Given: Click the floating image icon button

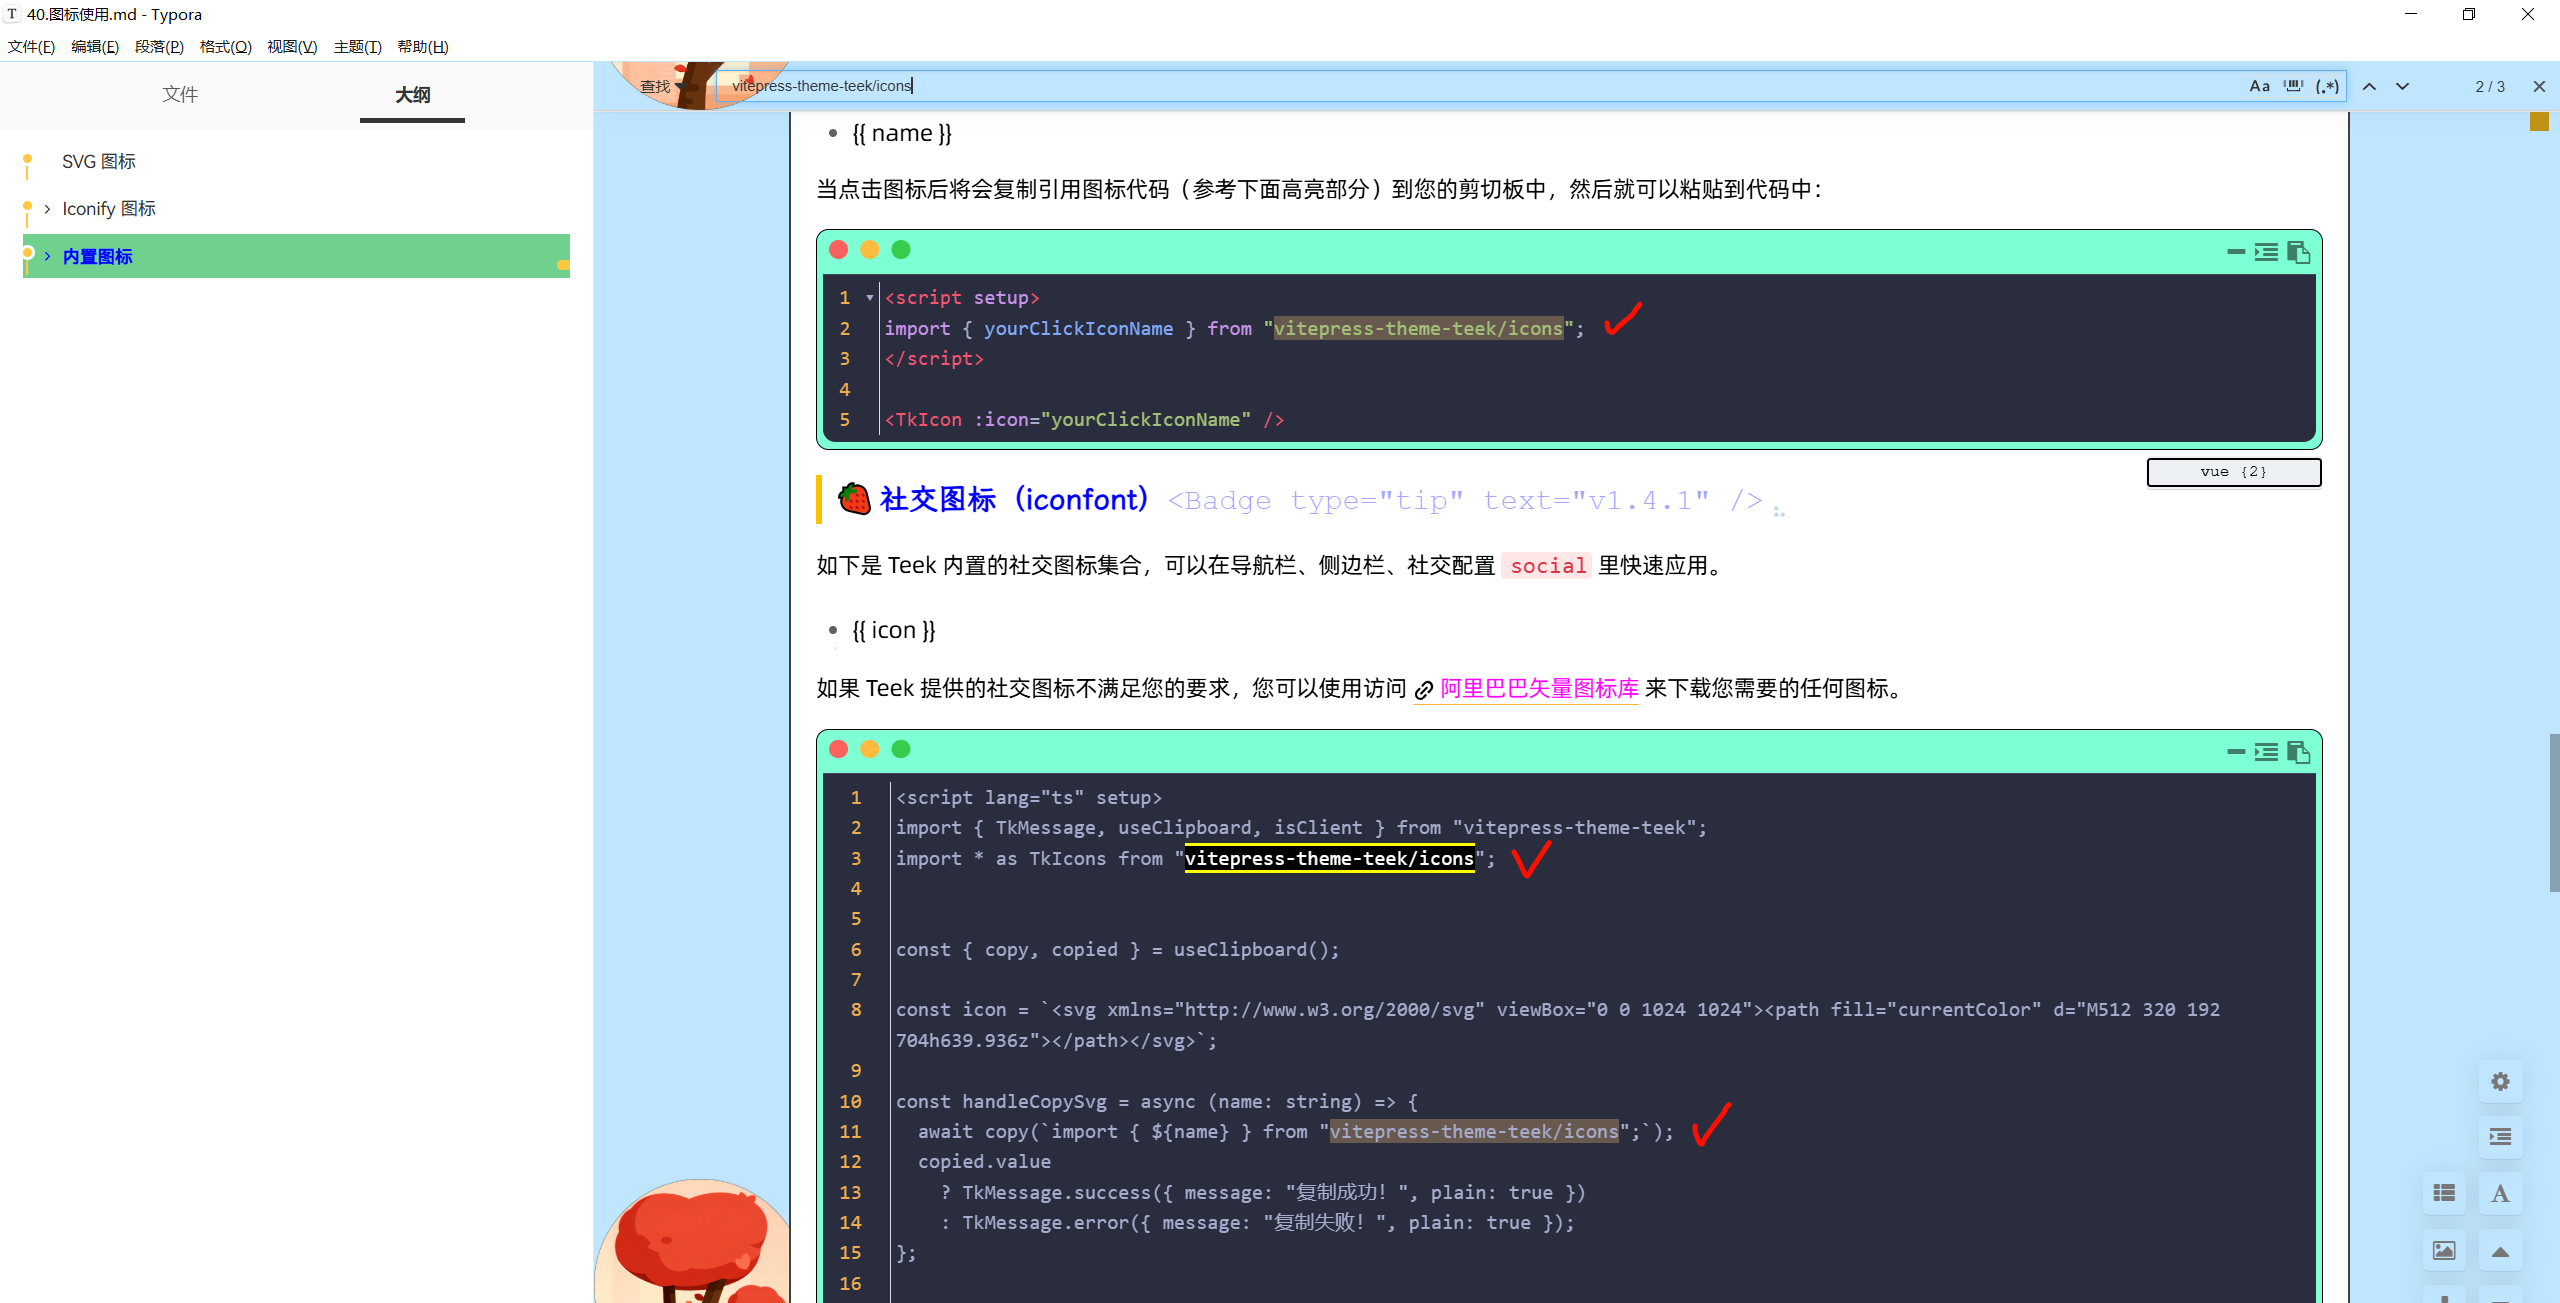Looking at the screenshot, I should click(2444, 1250).
